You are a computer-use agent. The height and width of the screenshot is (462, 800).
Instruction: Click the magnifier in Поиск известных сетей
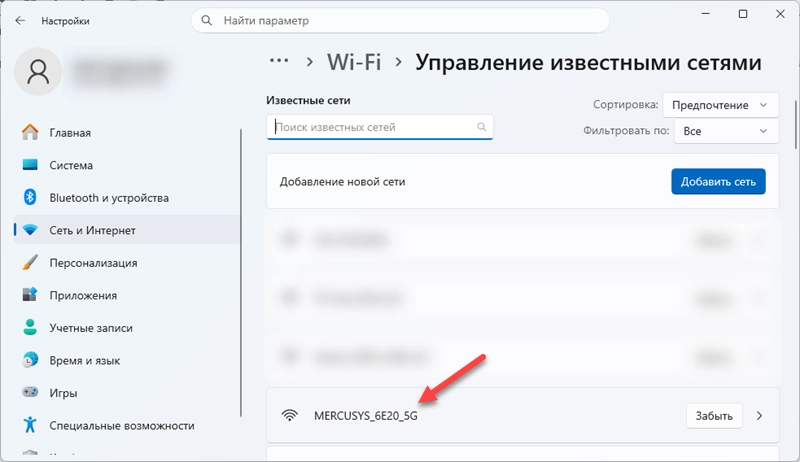[x=481, y=127]
